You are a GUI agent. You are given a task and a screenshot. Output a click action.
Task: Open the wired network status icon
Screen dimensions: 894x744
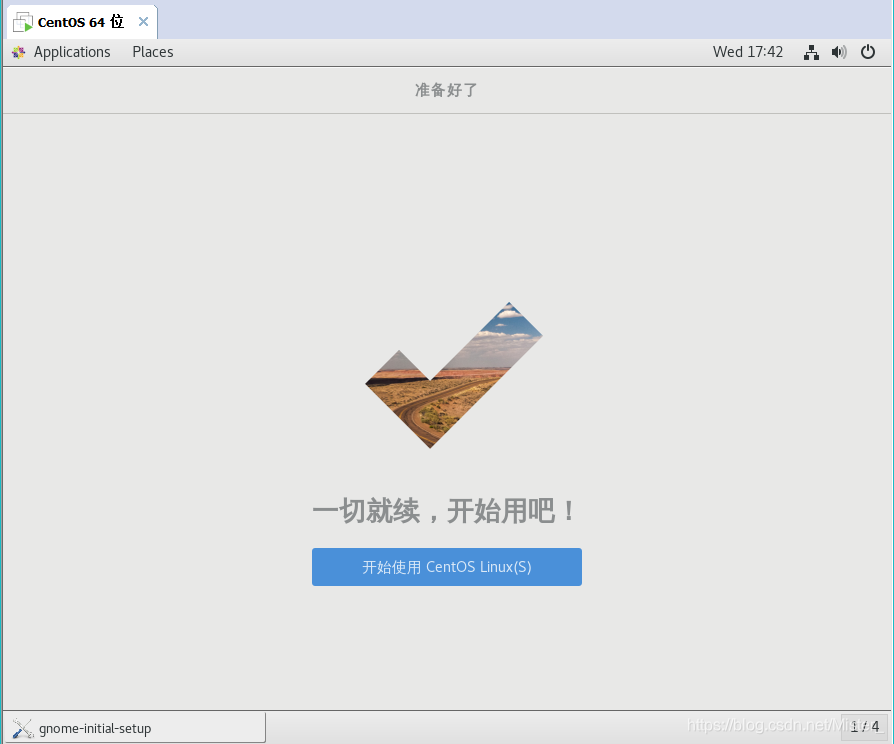tap(811, 52)
